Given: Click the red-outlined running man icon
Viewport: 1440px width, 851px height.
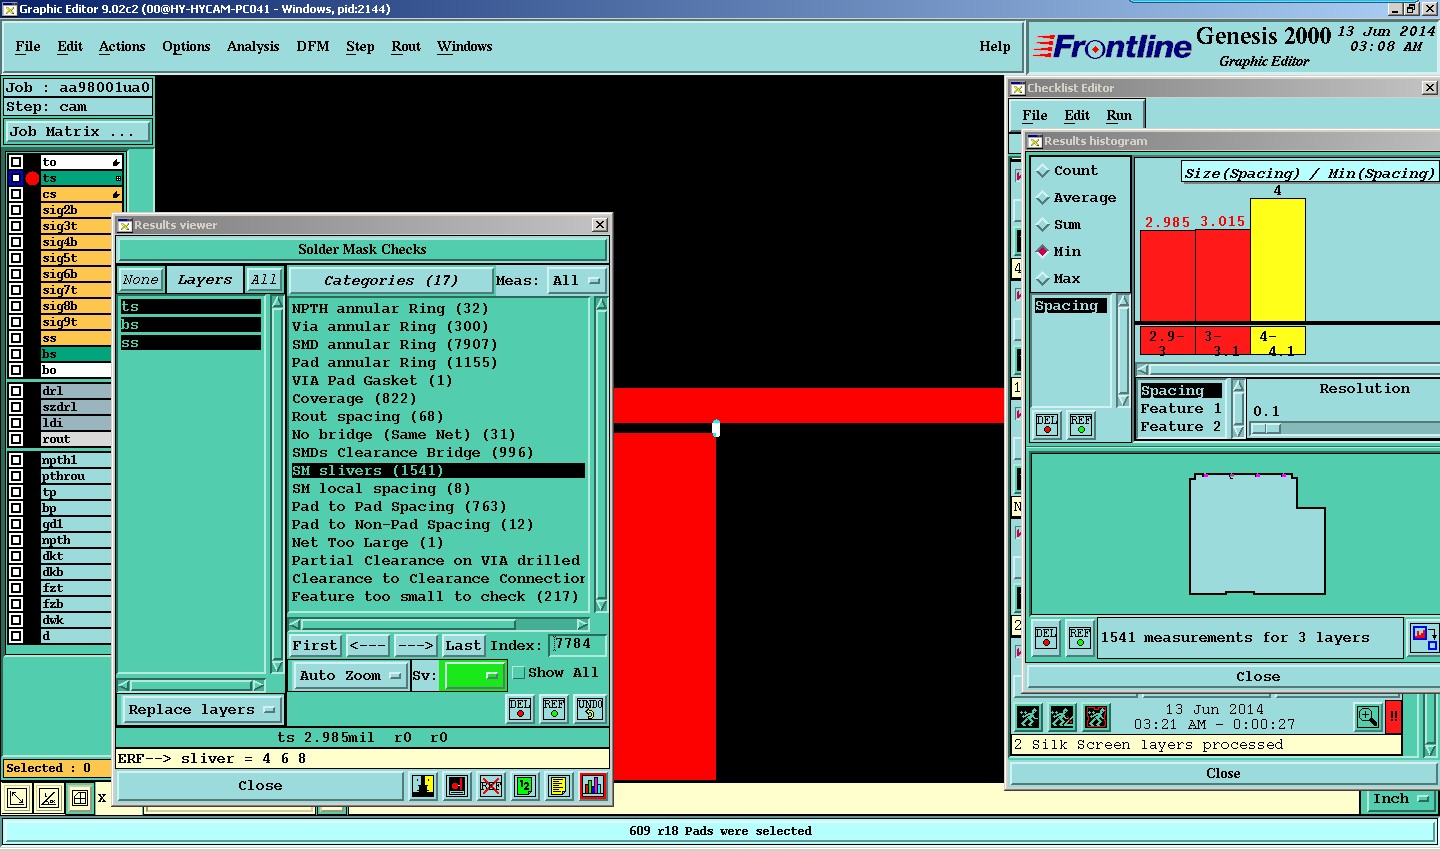Looking at the screenshot, I should (1096, 717).
